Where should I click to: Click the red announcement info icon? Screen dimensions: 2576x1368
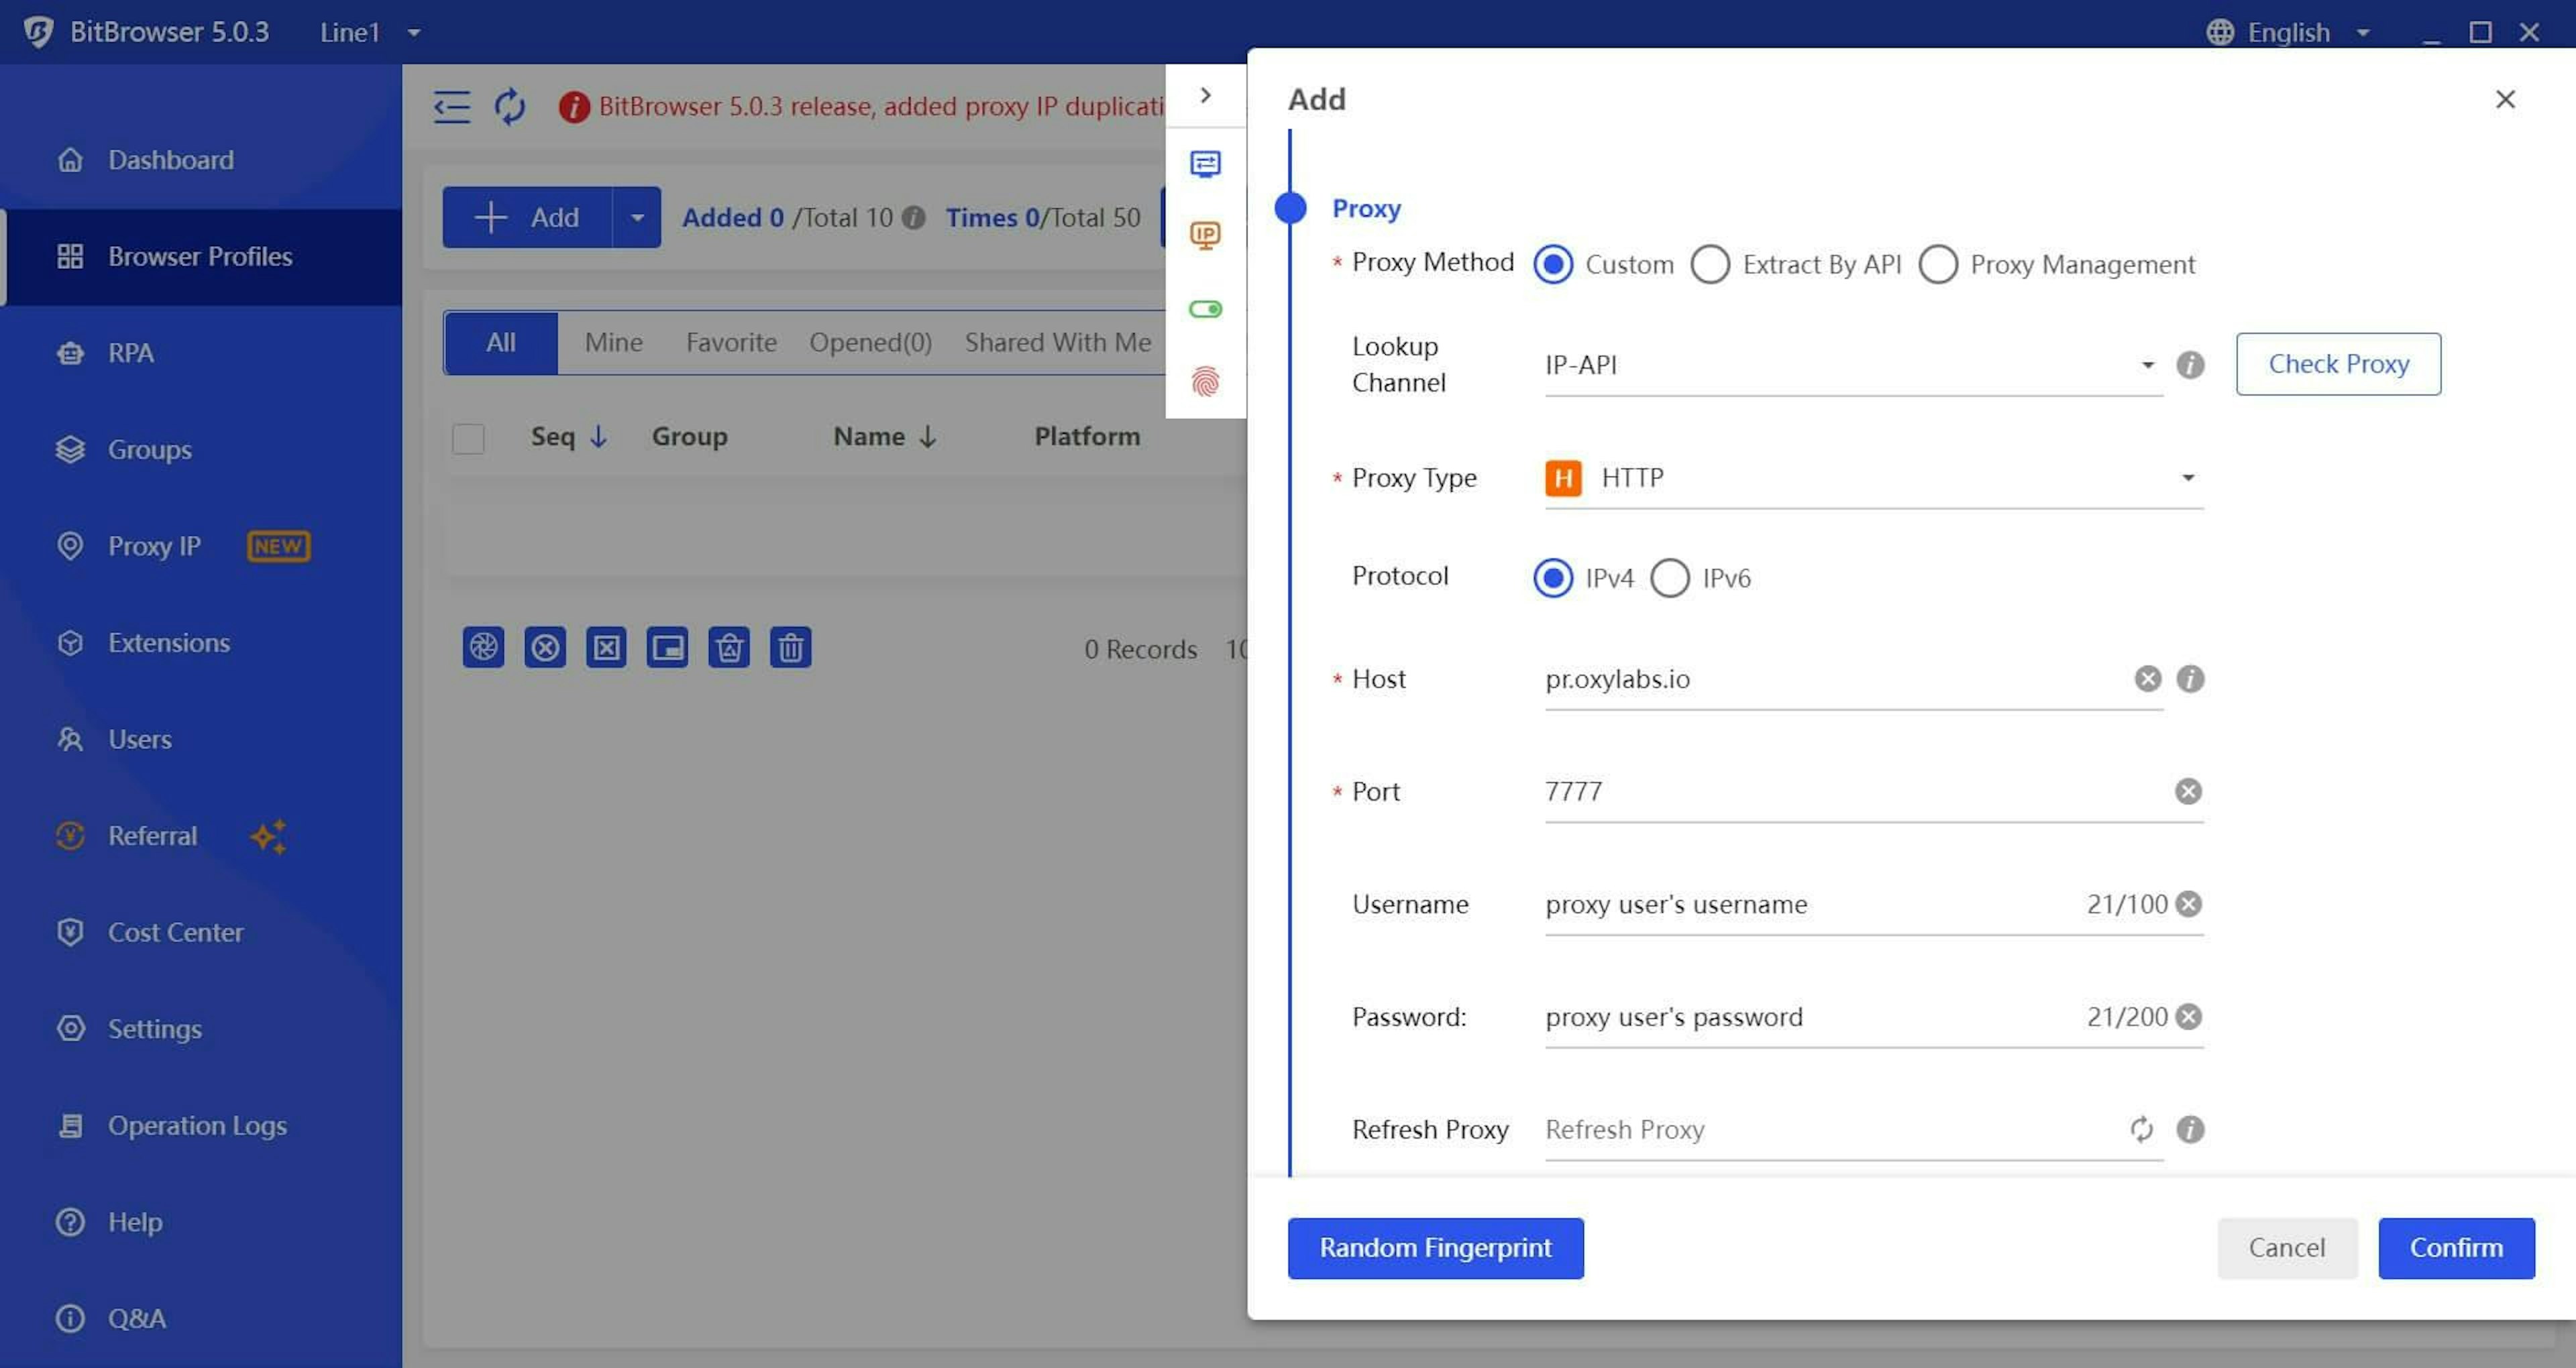tap(574, 107)
